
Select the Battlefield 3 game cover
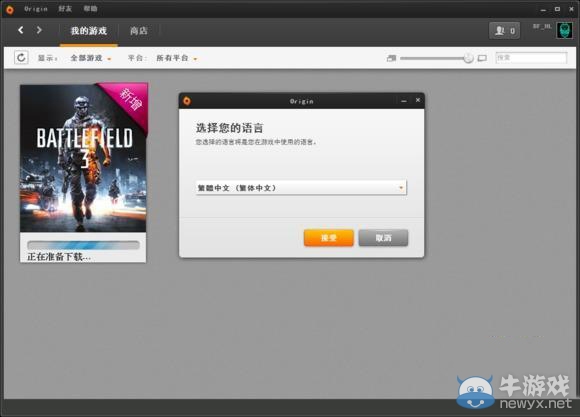point(83,158)
